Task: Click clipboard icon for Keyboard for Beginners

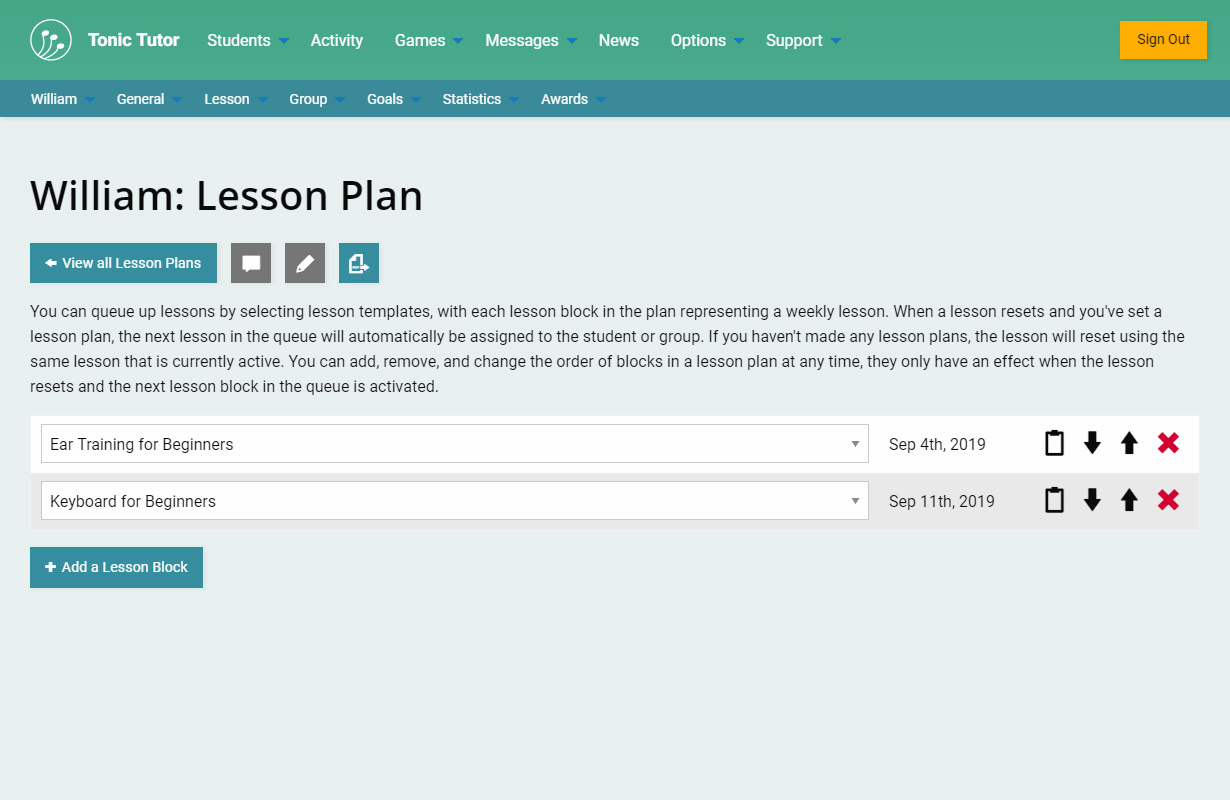Action: click(1054, 500)
